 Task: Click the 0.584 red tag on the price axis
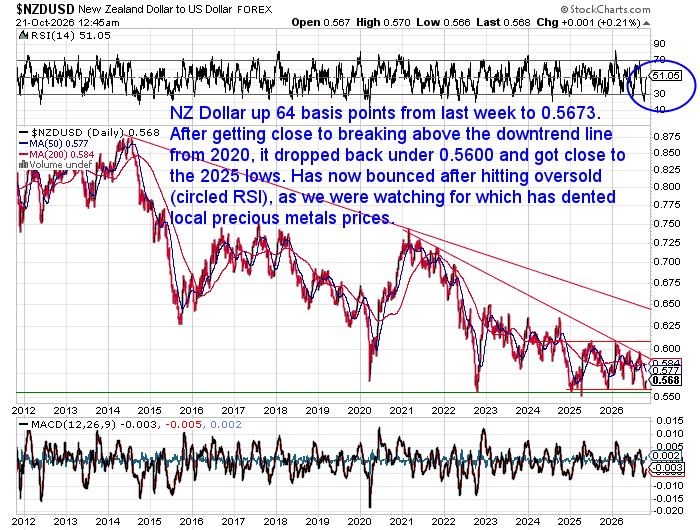coord(667,363)
